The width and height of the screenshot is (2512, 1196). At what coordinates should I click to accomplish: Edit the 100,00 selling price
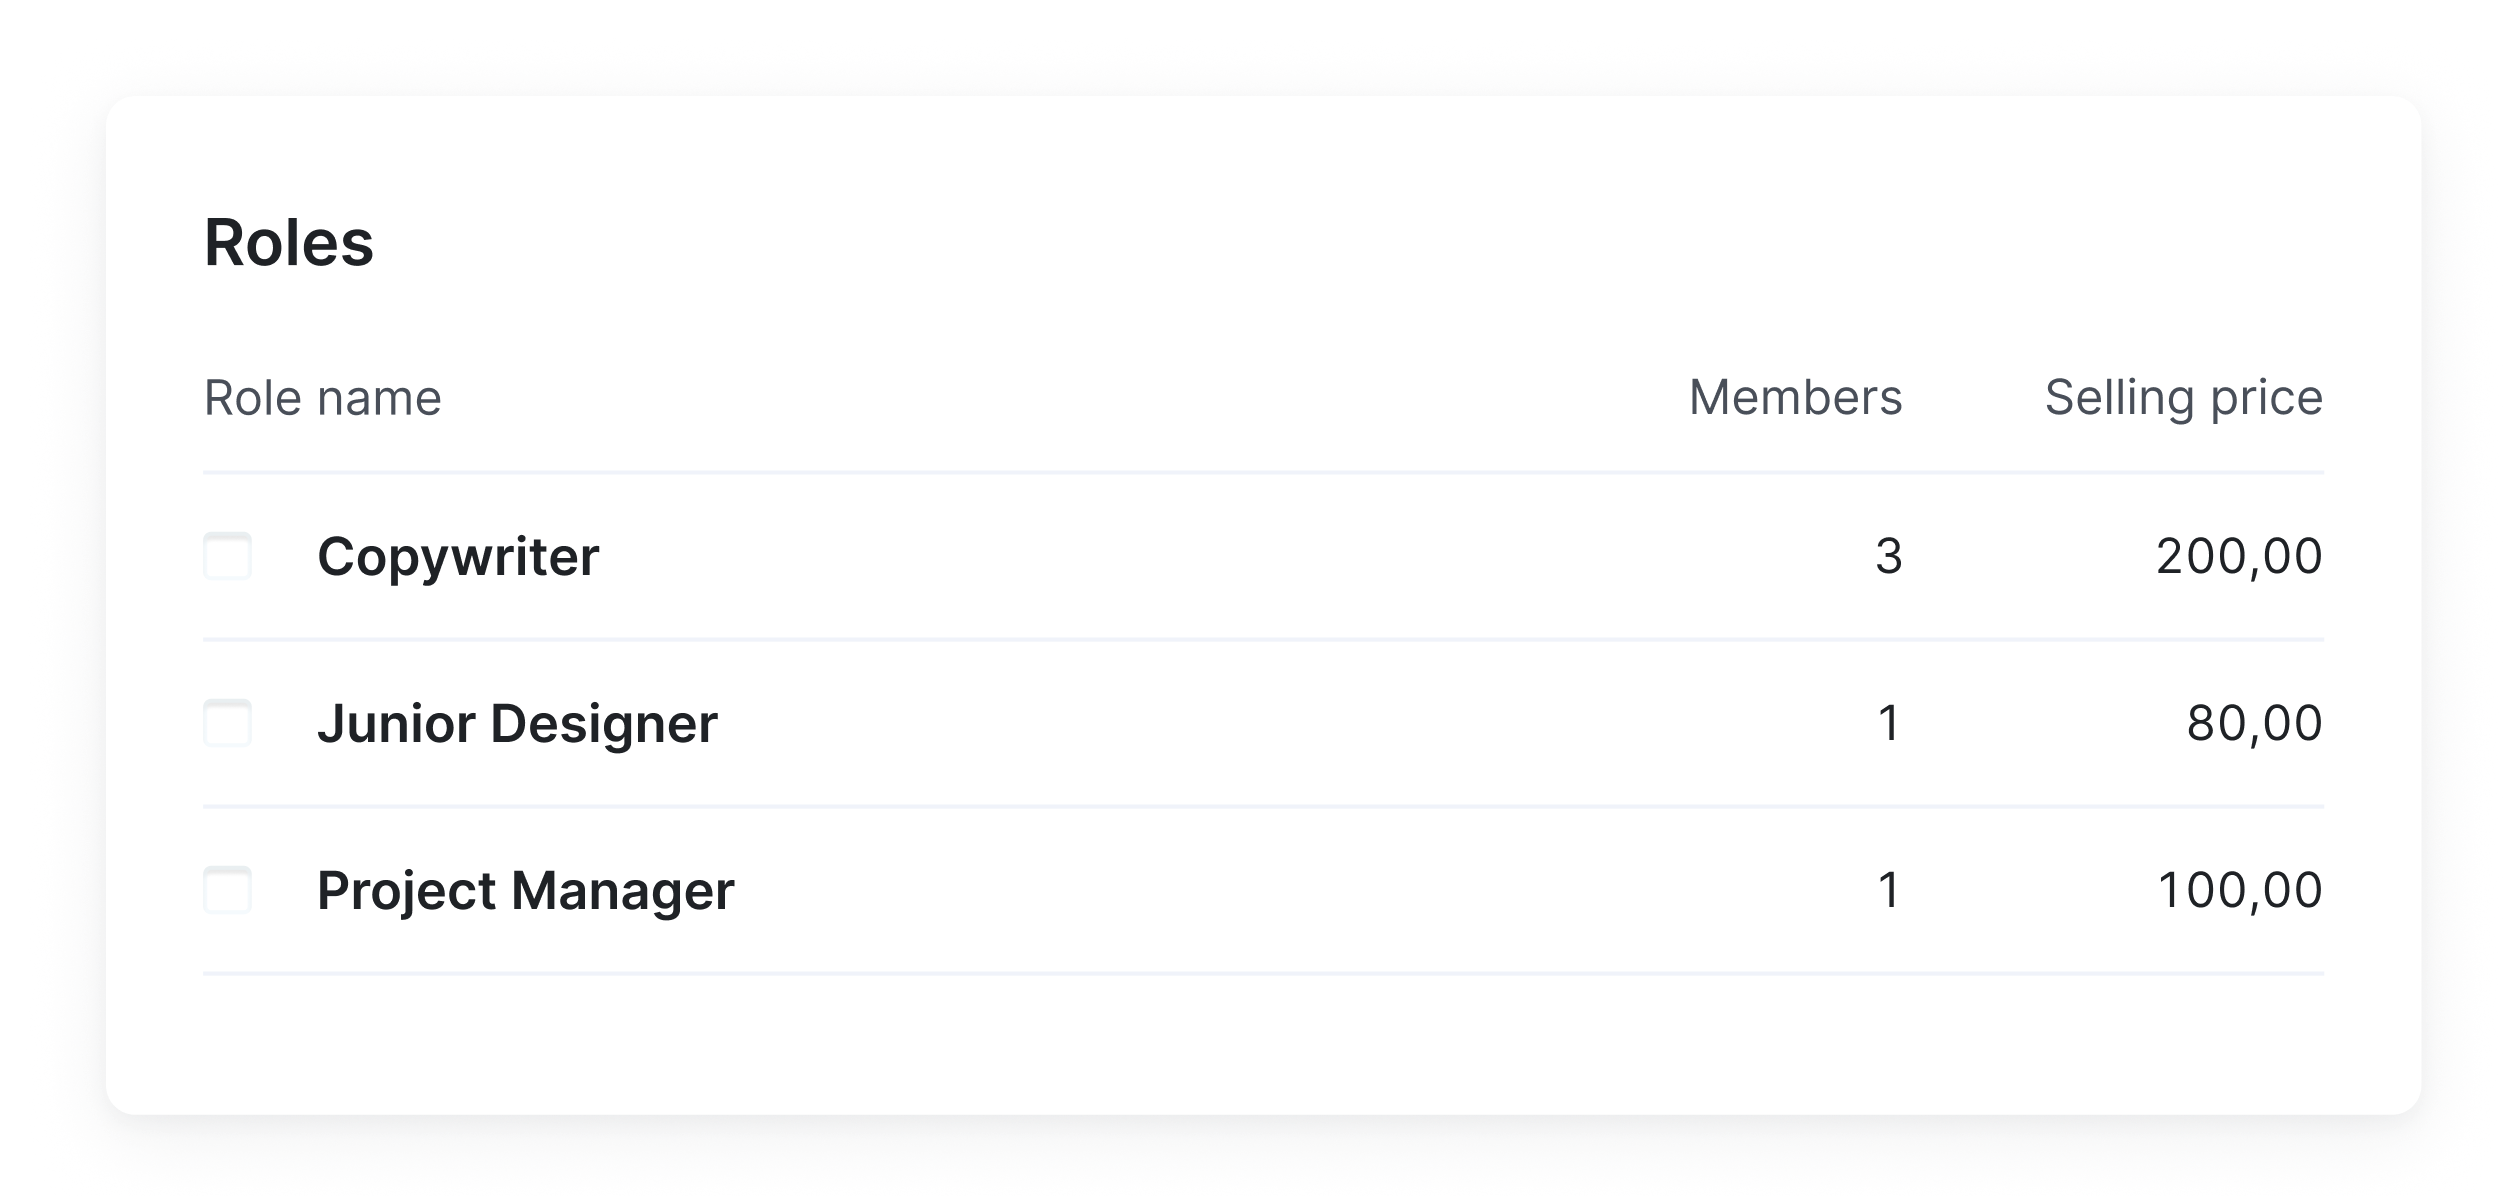coord(2239,890)
